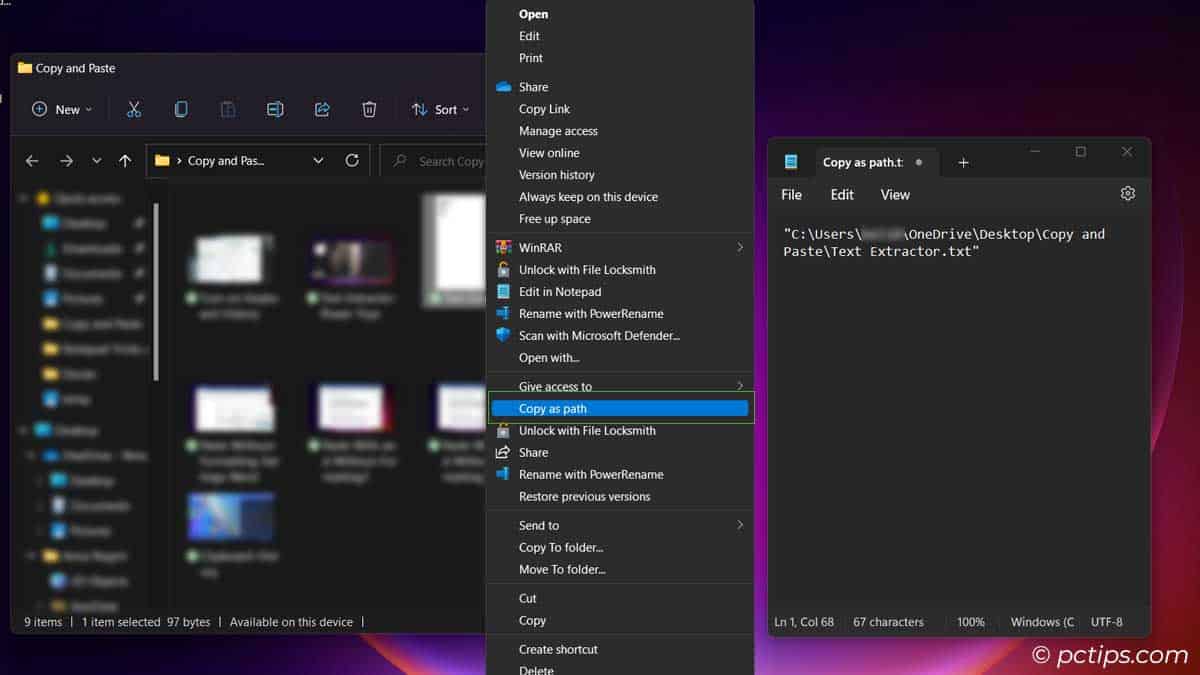Navigate back using the back arrow

(31, 160)
